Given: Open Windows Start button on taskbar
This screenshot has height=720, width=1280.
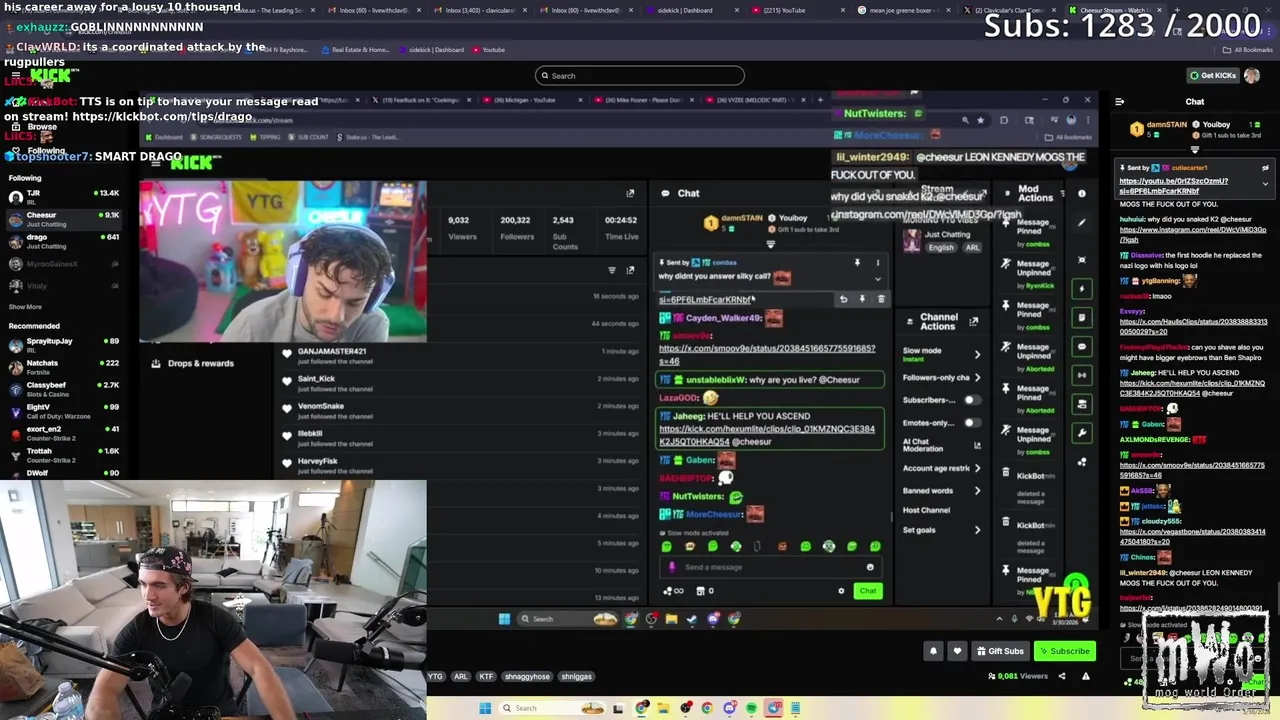Looking at the screenshot, I should tap(484, 708).
